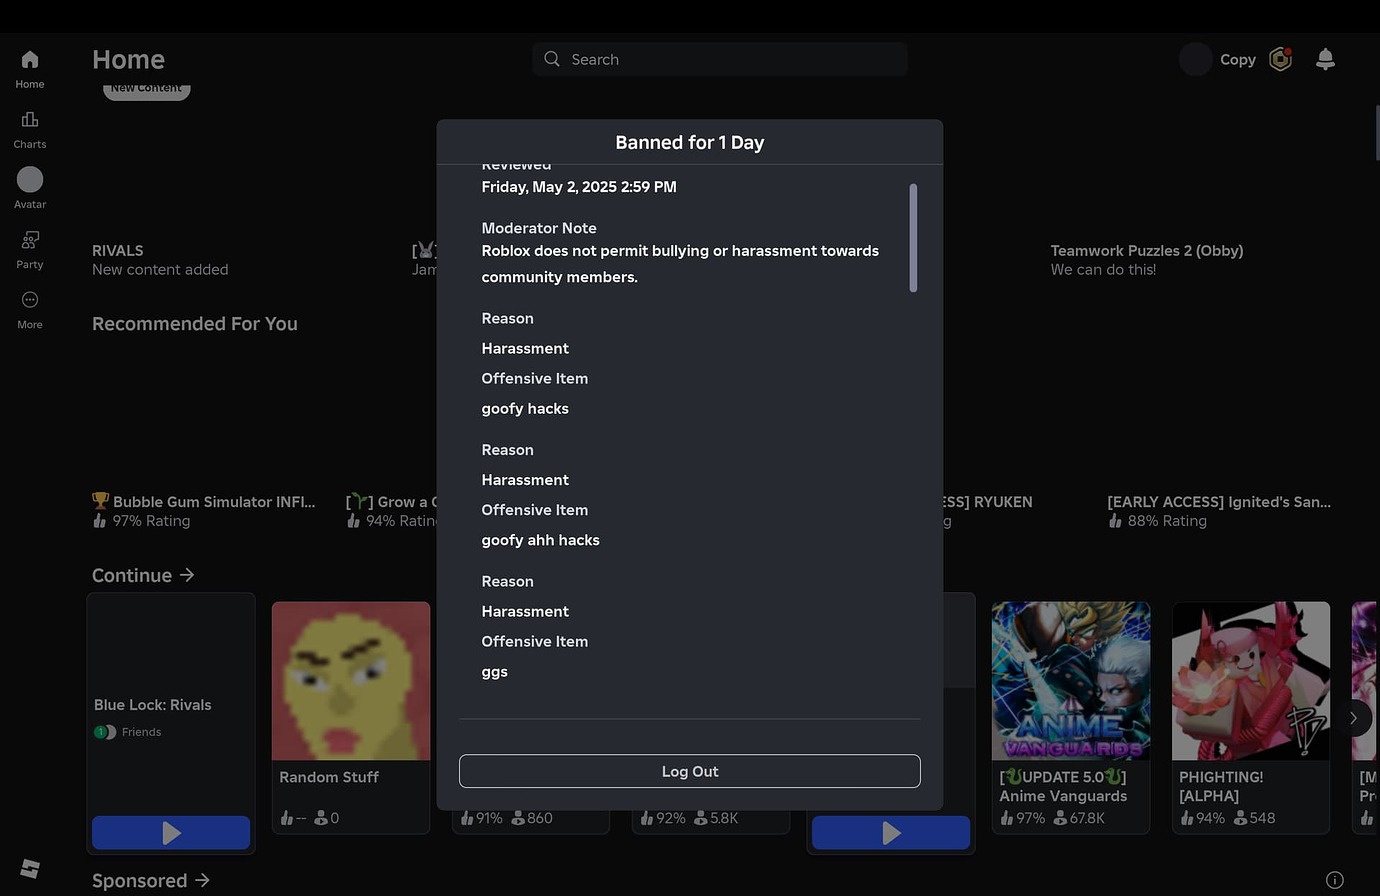
Task: Open the notifications bell
Action: click(x=1325, y=60)
